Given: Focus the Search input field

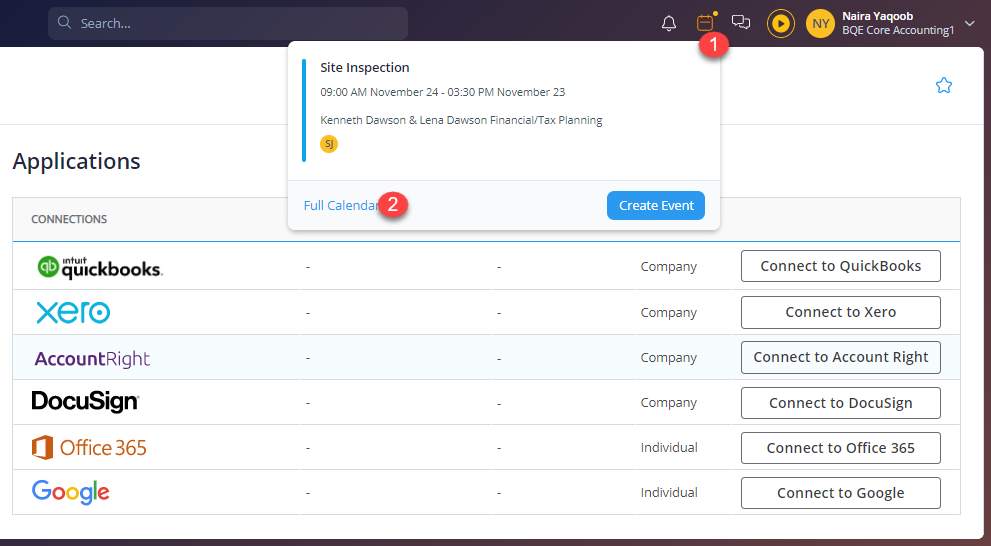Looking at the screenshot, I should tap(228, 23).
